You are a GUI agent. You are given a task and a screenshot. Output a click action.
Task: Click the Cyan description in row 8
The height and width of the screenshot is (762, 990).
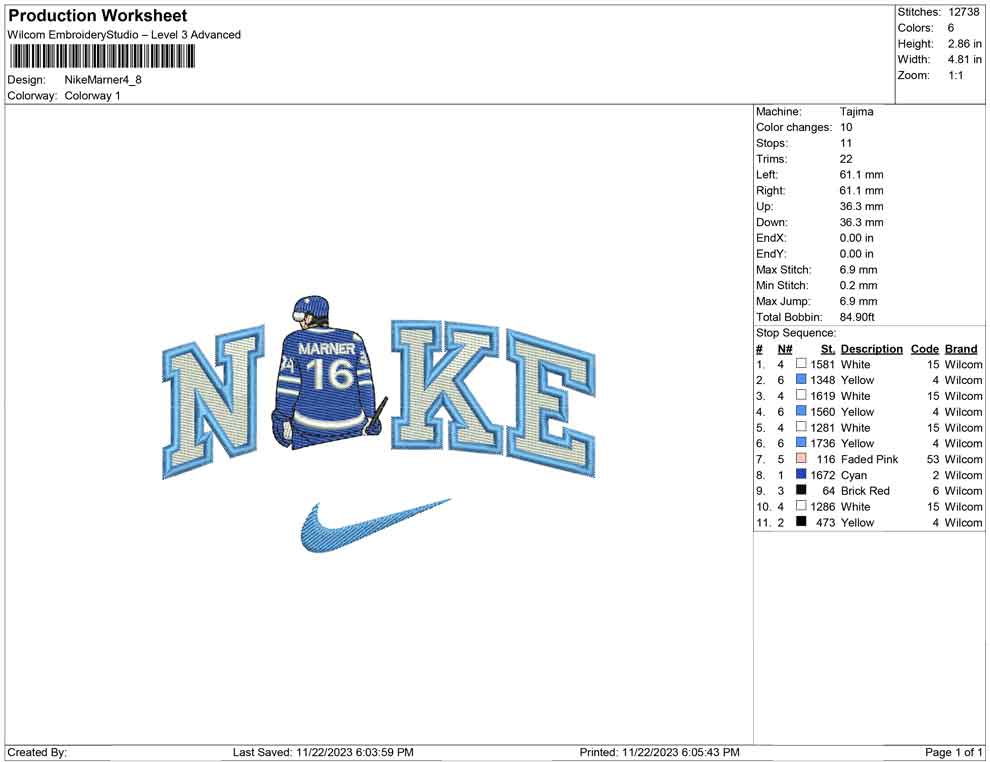(854, 475)
